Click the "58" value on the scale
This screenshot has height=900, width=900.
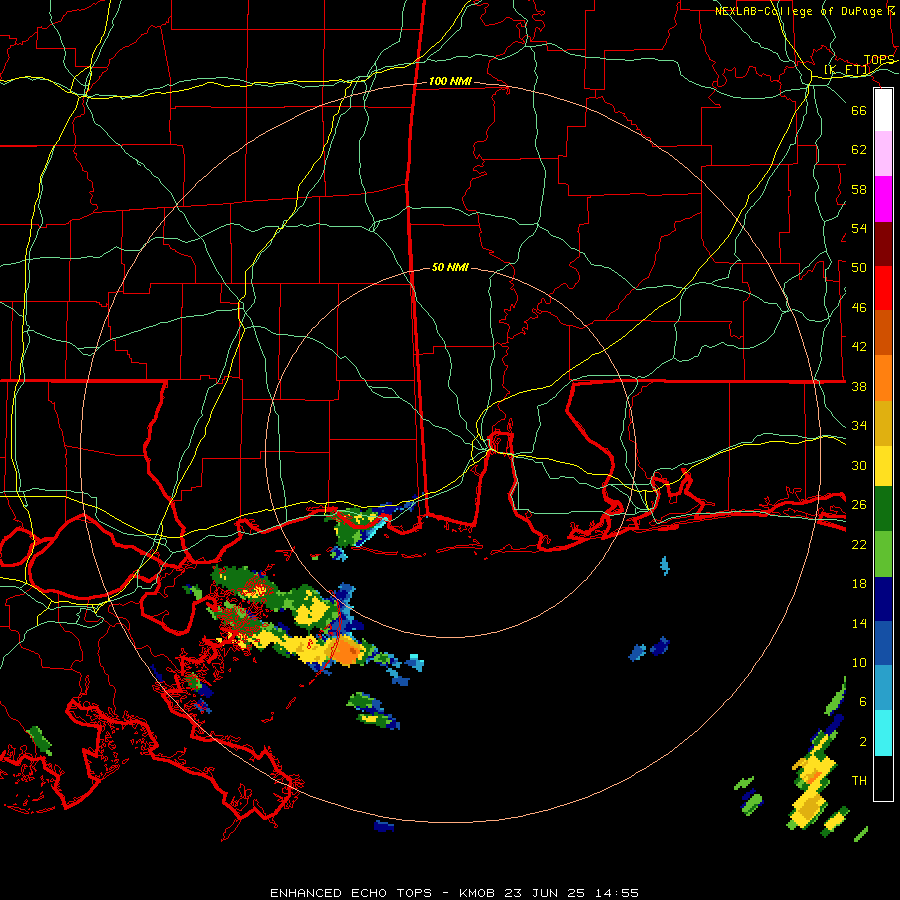[x=859, y=189]
